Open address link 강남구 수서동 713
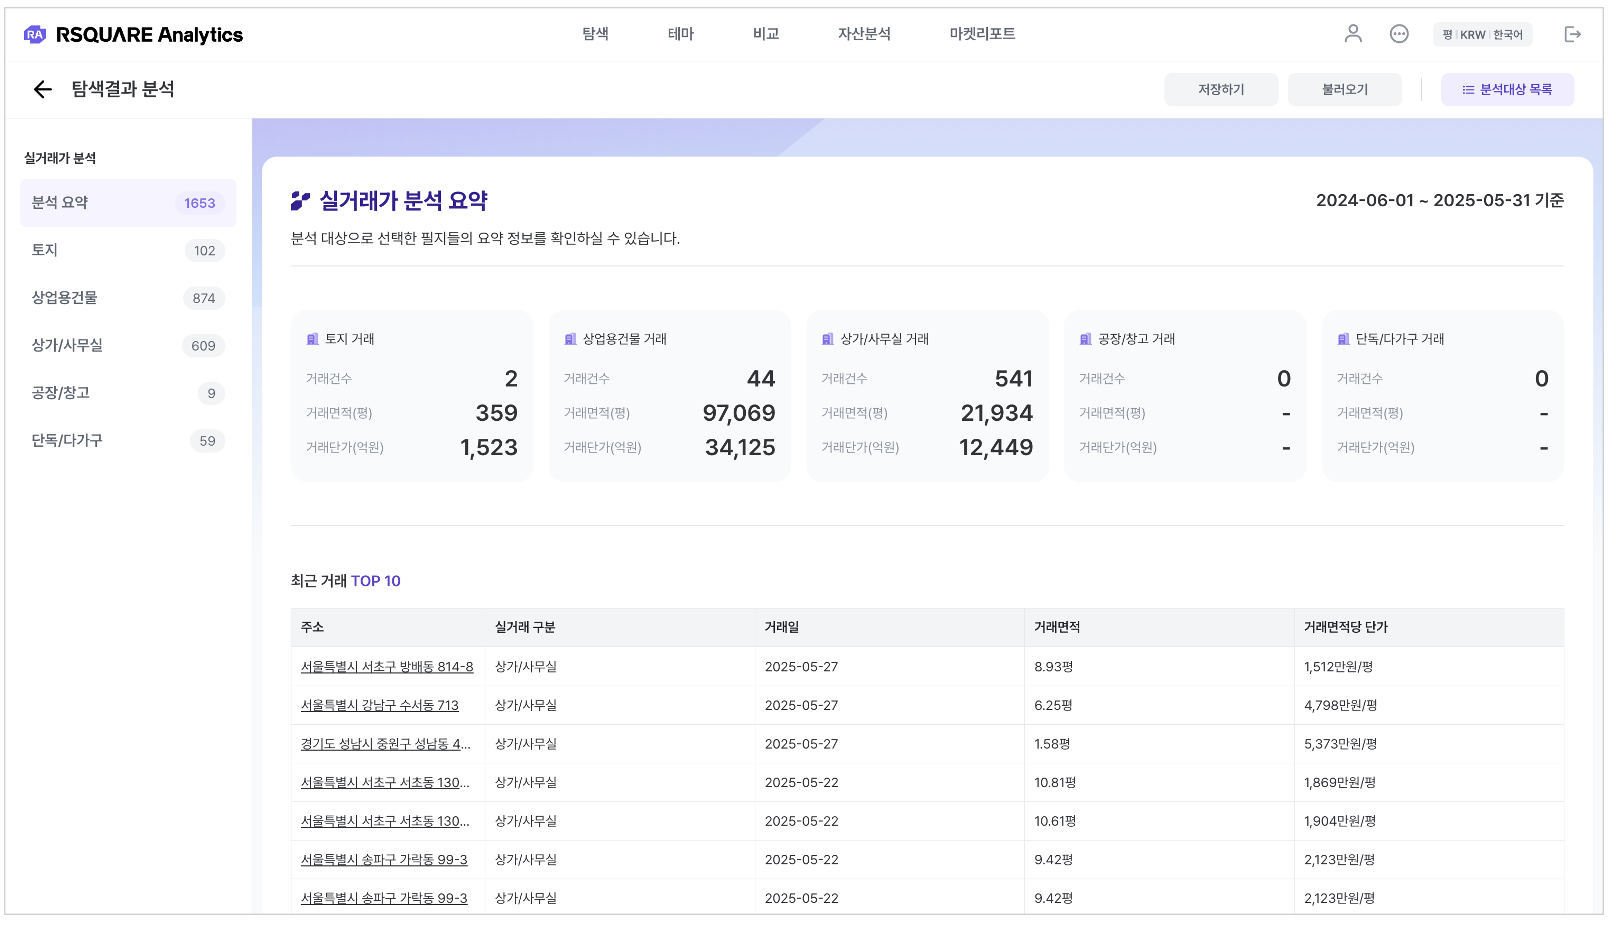Viewport: 1614px width, 926px height. [x=379, y=706]
